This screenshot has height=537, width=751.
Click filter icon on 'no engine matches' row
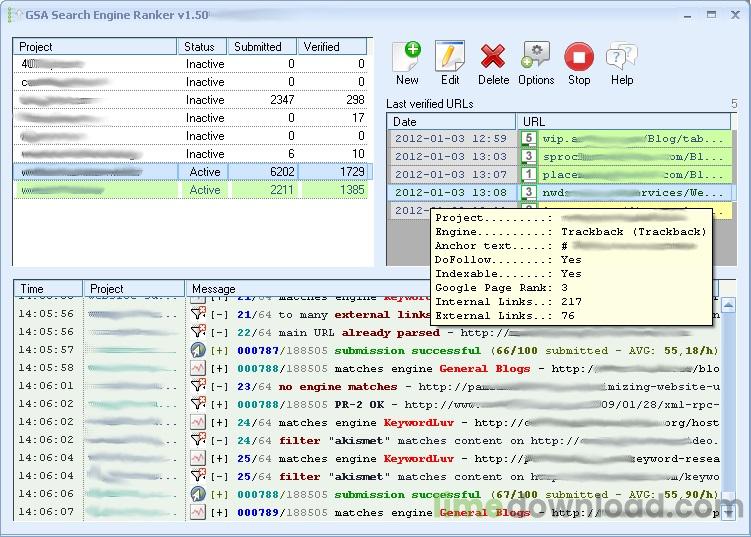coord(198,386)
